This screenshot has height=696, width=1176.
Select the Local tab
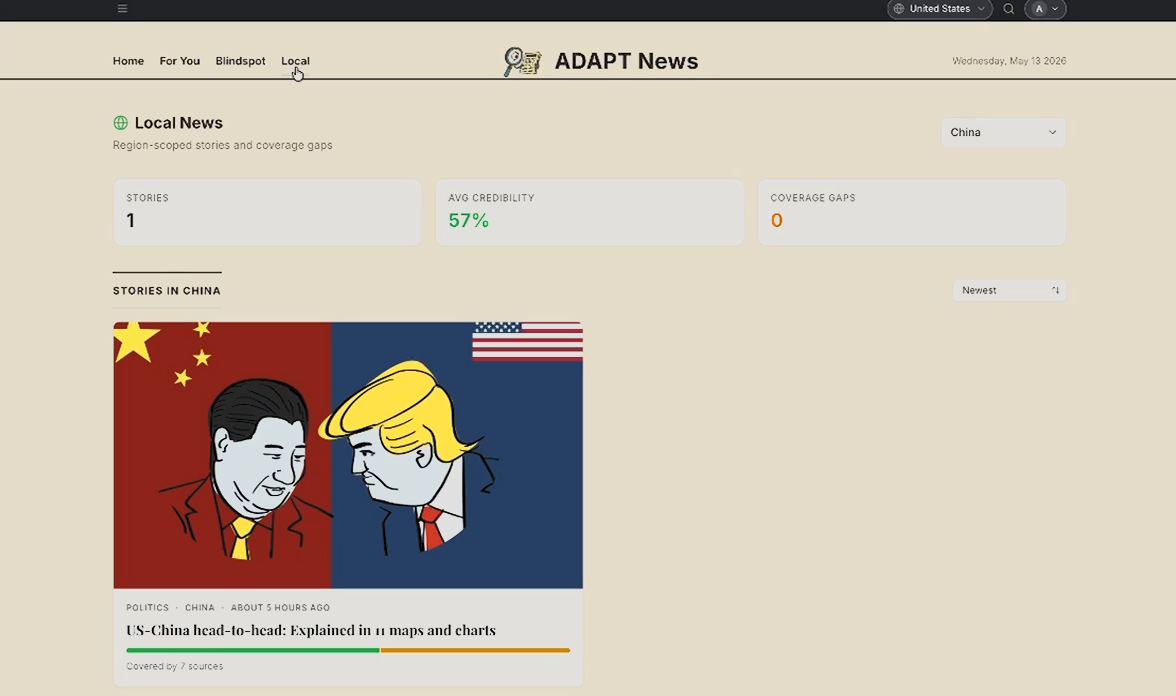pyautogui.click(x=295, y=61)
